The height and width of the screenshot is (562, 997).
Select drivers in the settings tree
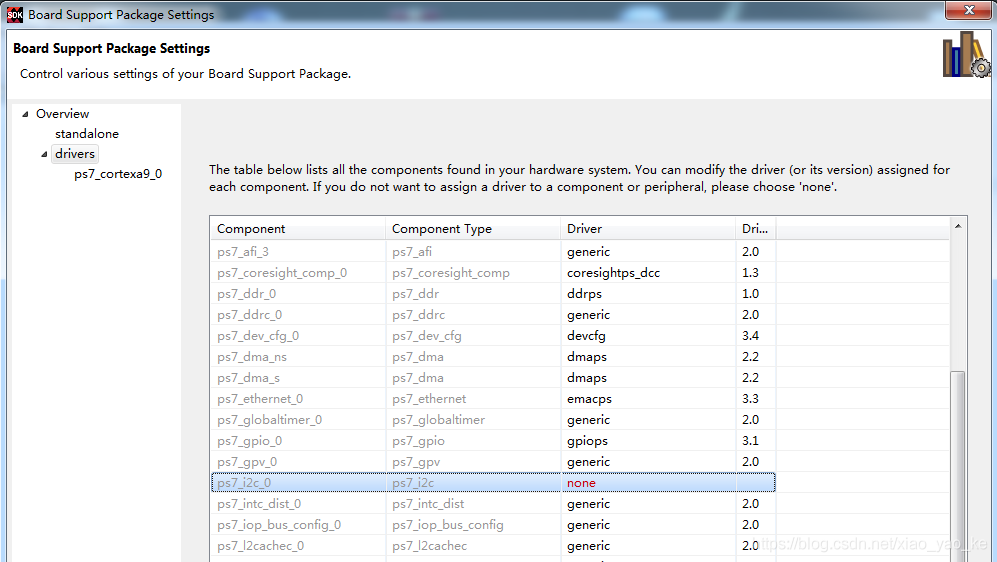click(x=75, y=154)
